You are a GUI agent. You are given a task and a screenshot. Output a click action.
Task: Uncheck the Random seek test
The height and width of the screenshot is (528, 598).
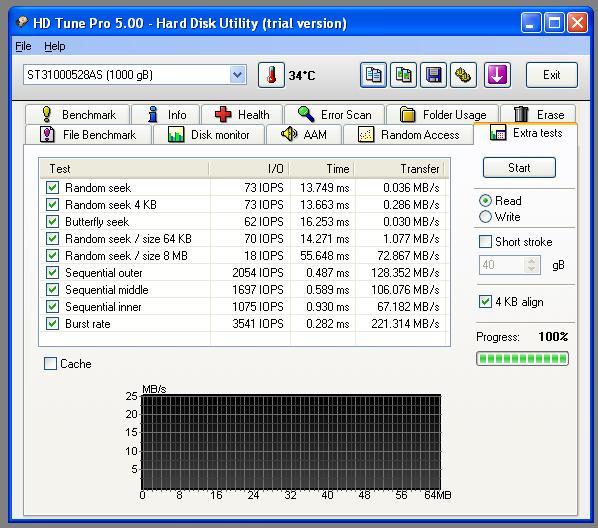[52, 187]
